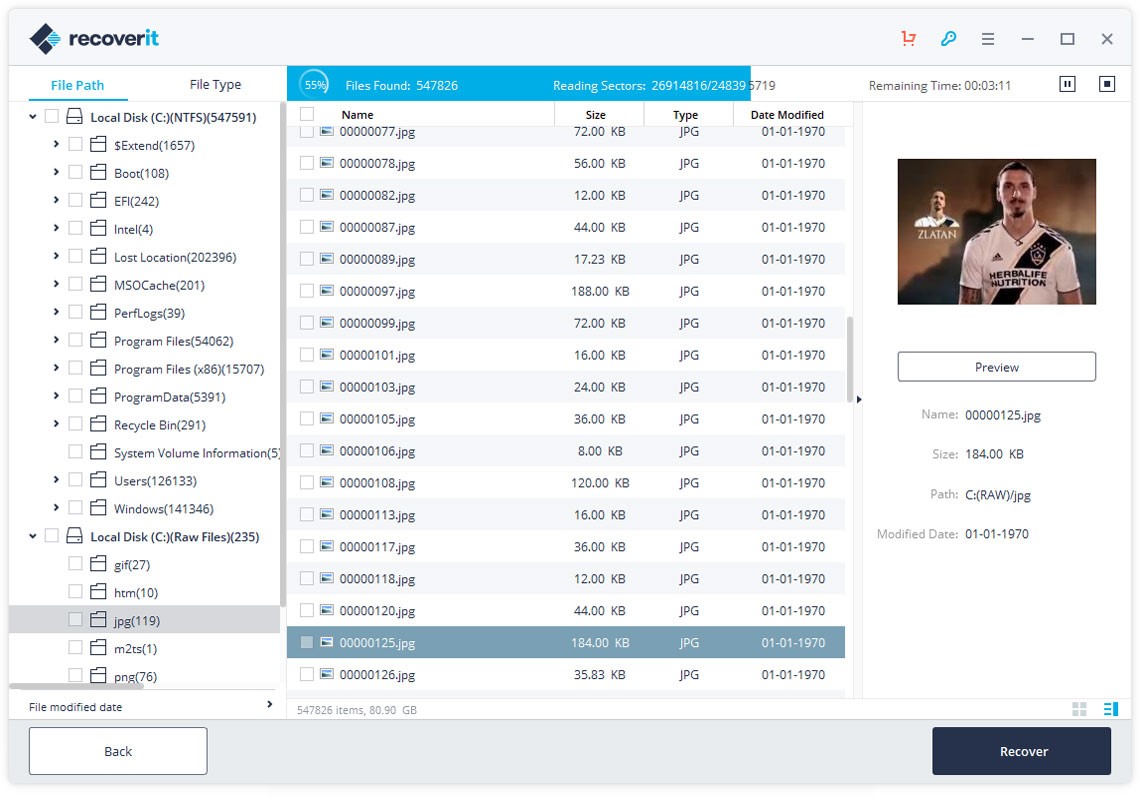Click the Preview button
The height and width of the screenshot is (800, 1140).
click(x=996, y=367)
